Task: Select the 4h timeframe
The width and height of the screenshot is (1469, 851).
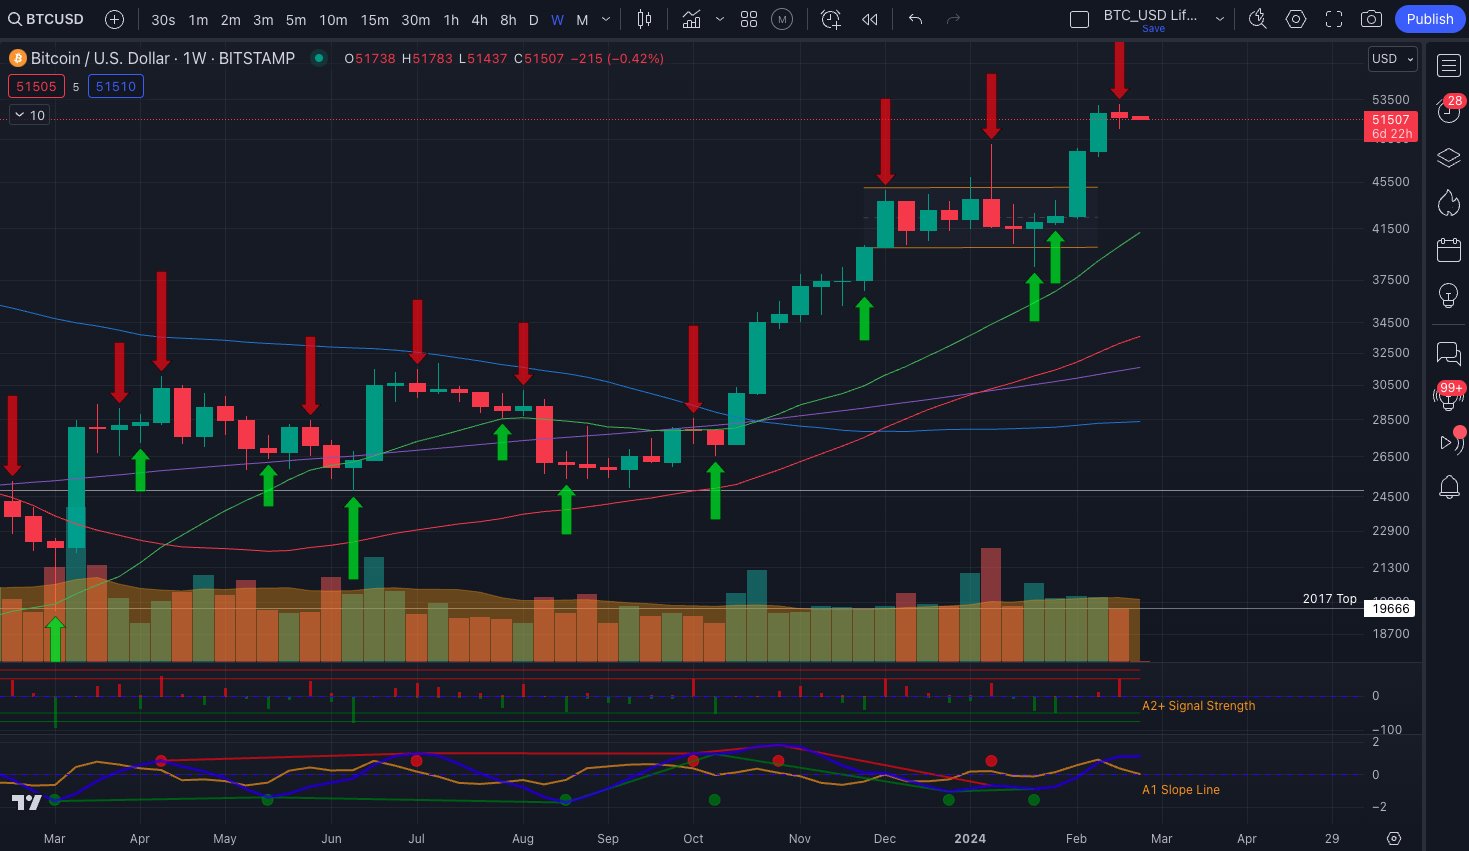Action: point(480,19)
